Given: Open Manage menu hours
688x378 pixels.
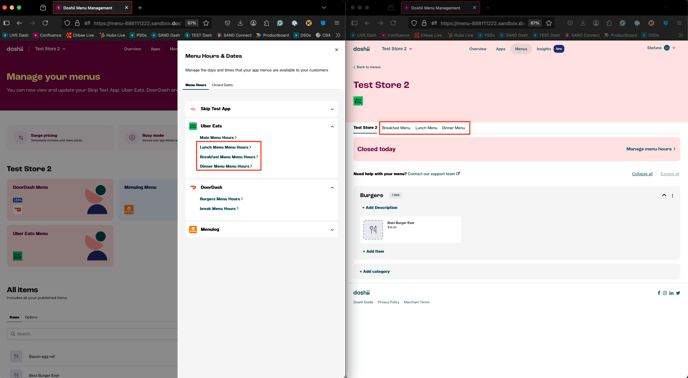Looking at the screenshot, I should point(651,149).
